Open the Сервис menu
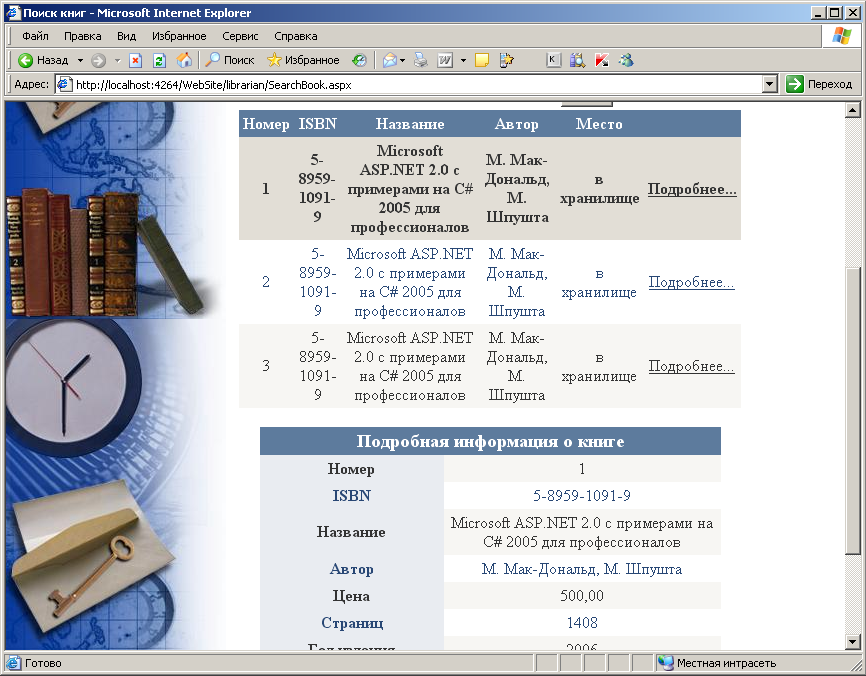Screen dimensions: 866x676 [240, 36]
